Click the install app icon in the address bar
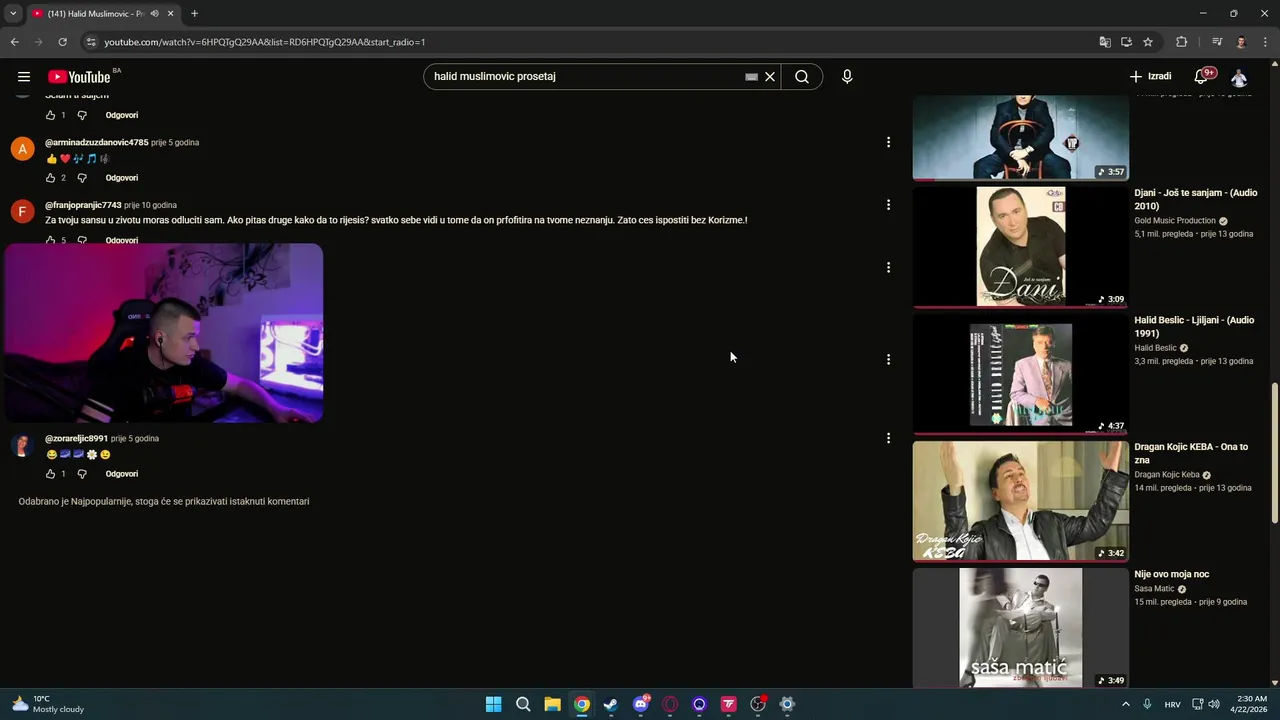The image size is (1280, 720). tap(1126, 42)
